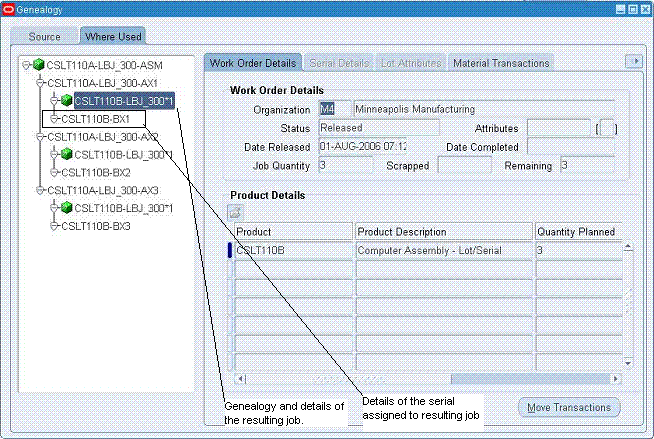Image resolution: width=654 pixels, height=439 pixels.
Task: Toggle expander of CSLT110B-BX1 node
Action: pos(54,119)
